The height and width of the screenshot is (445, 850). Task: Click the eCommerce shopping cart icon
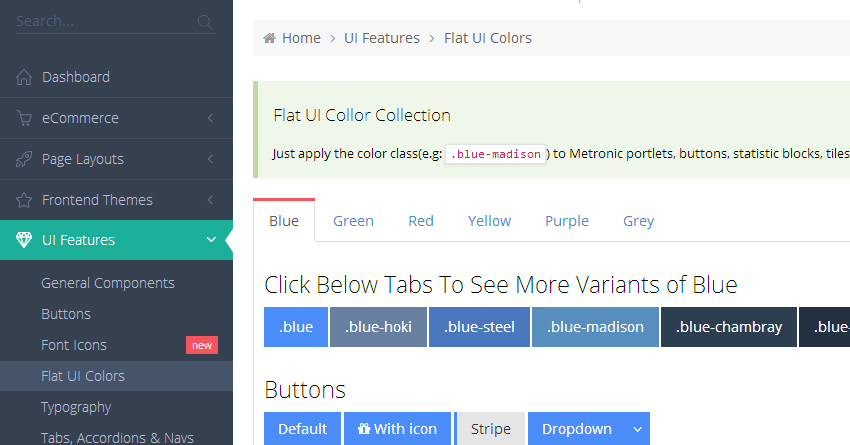point(24,118)
